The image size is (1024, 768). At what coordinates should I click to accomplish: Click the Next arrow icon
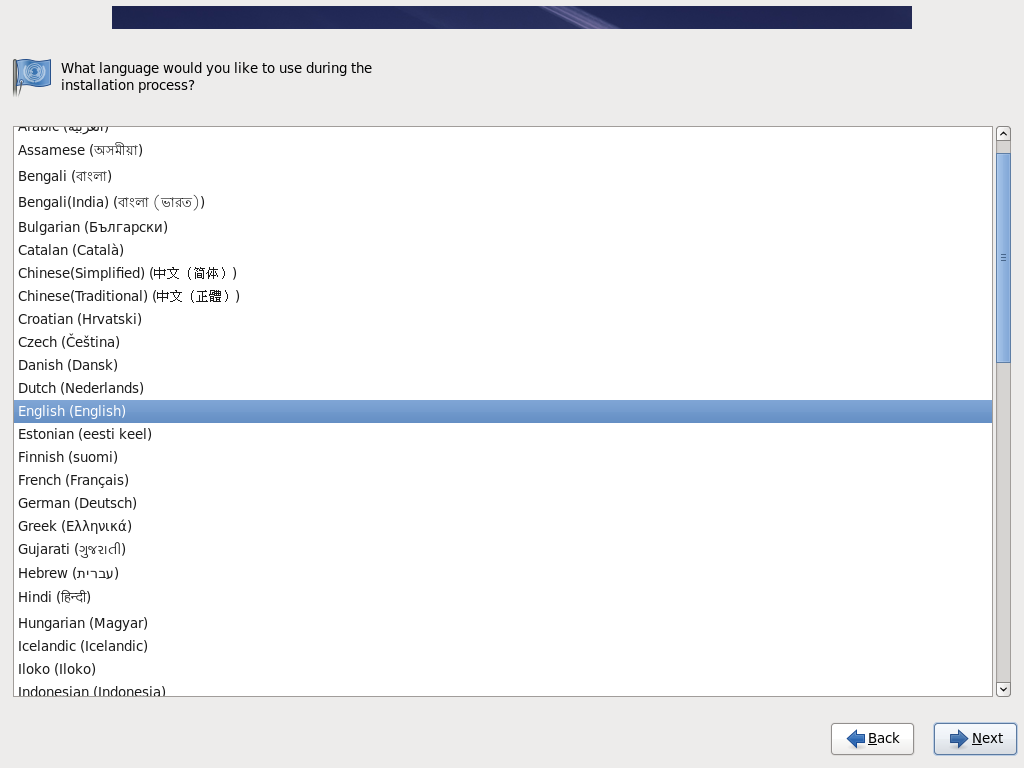(959, 739)
